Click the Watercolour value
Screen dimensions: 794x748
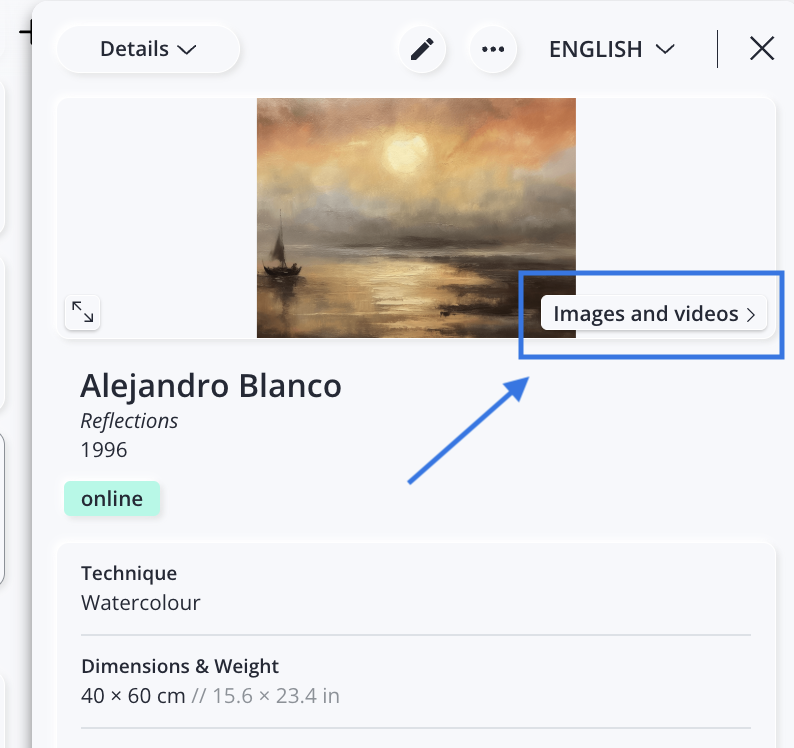click(141, 603)
